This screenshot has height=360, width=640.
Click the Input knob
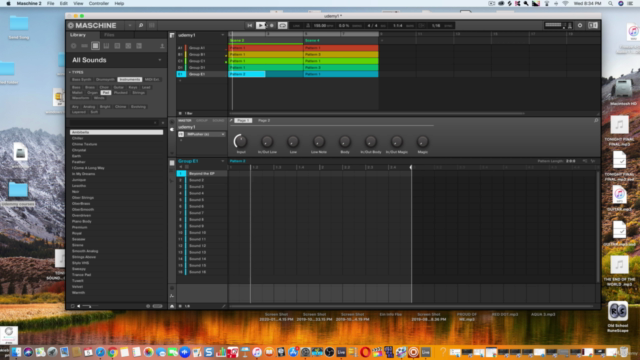[x=240, y=141]
